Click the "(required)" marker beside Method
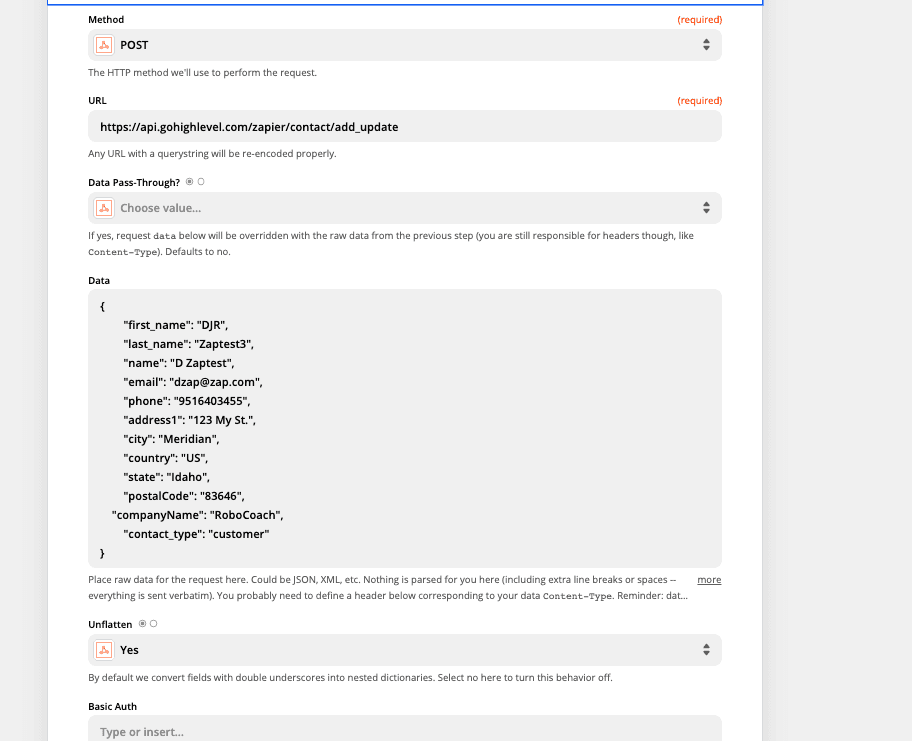 pos(700,20)
